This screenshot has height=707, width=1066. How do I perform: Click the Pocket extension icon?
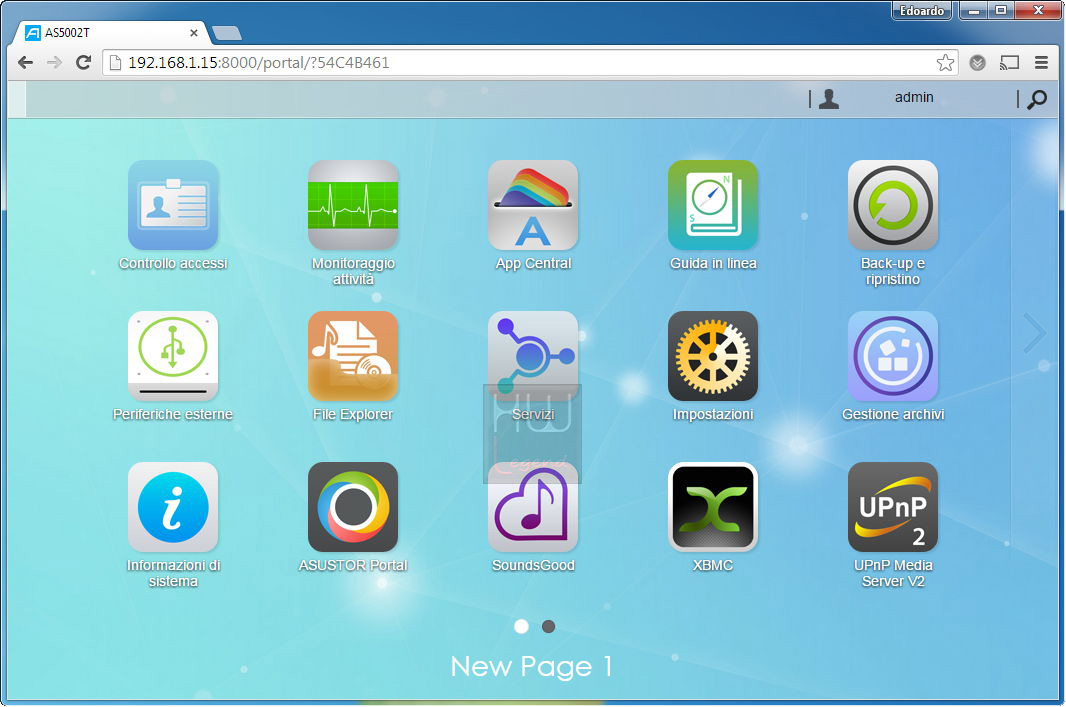tap(978, 63)
